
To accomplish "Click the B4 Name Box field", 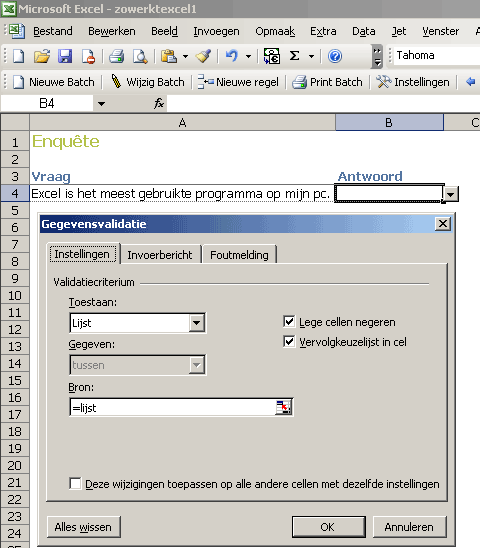I will [47, 104].
